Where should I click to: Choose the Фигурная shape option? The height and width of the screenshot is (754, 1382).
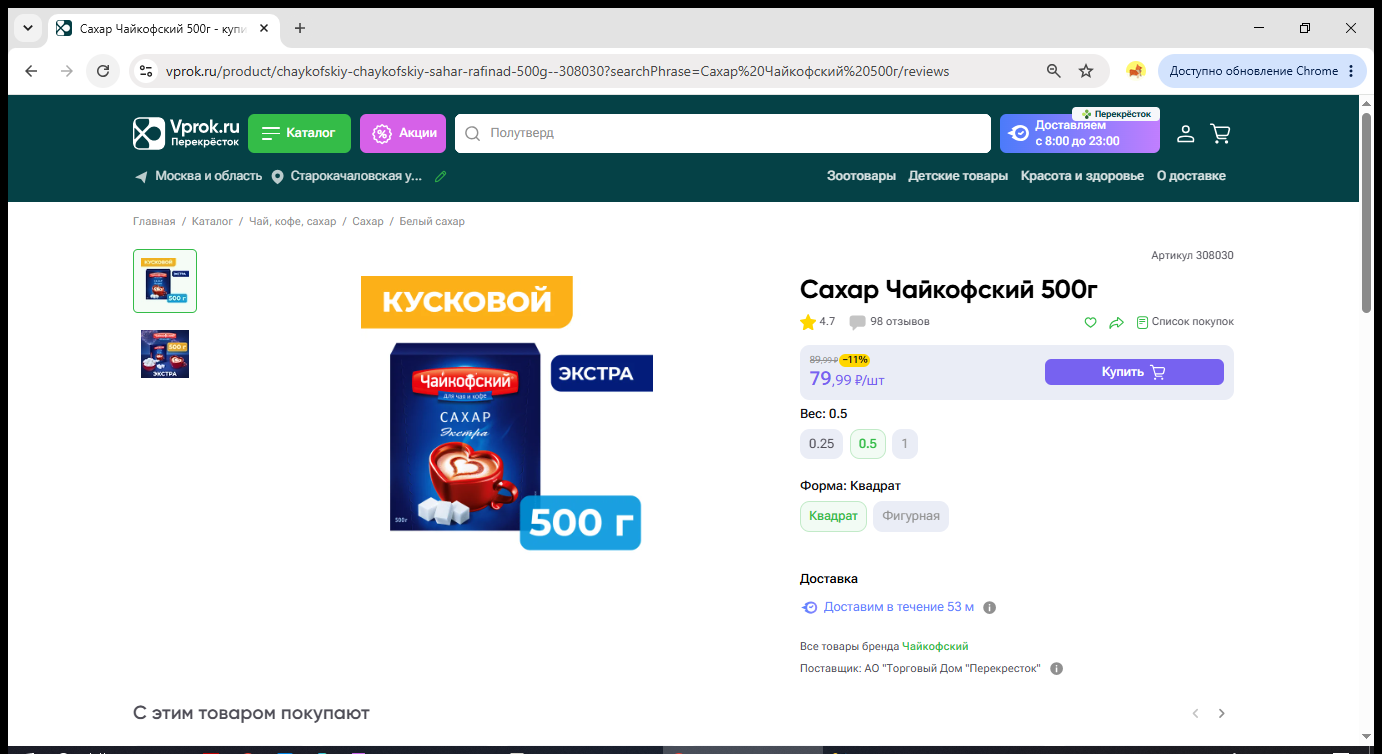pos(911,516)
